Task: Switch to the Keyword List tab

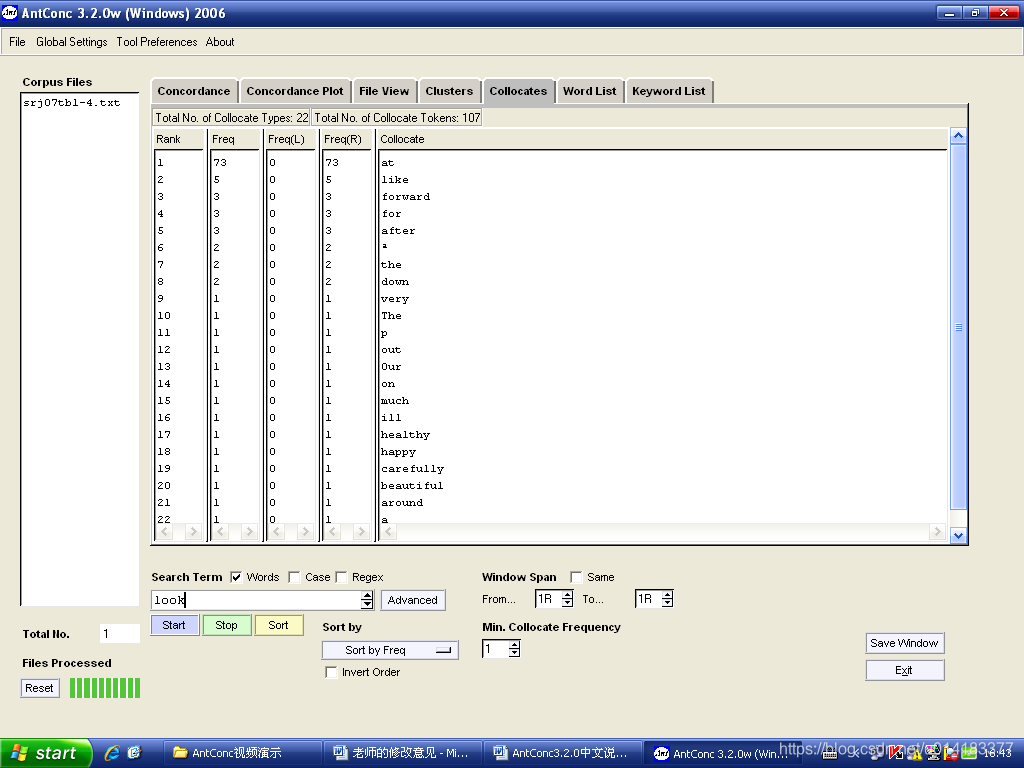Action: click(x=669, y=91)
